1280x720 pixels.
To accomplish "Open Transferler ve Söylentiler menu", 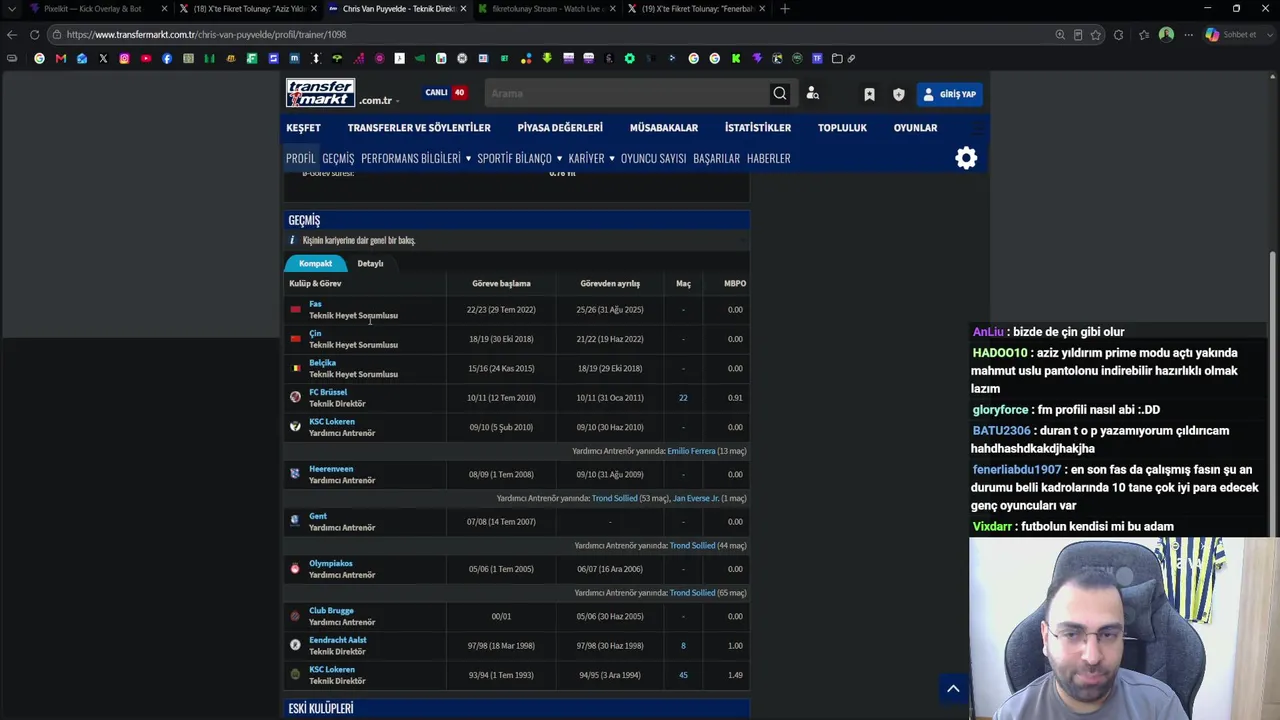I will [x=419, y=128].
